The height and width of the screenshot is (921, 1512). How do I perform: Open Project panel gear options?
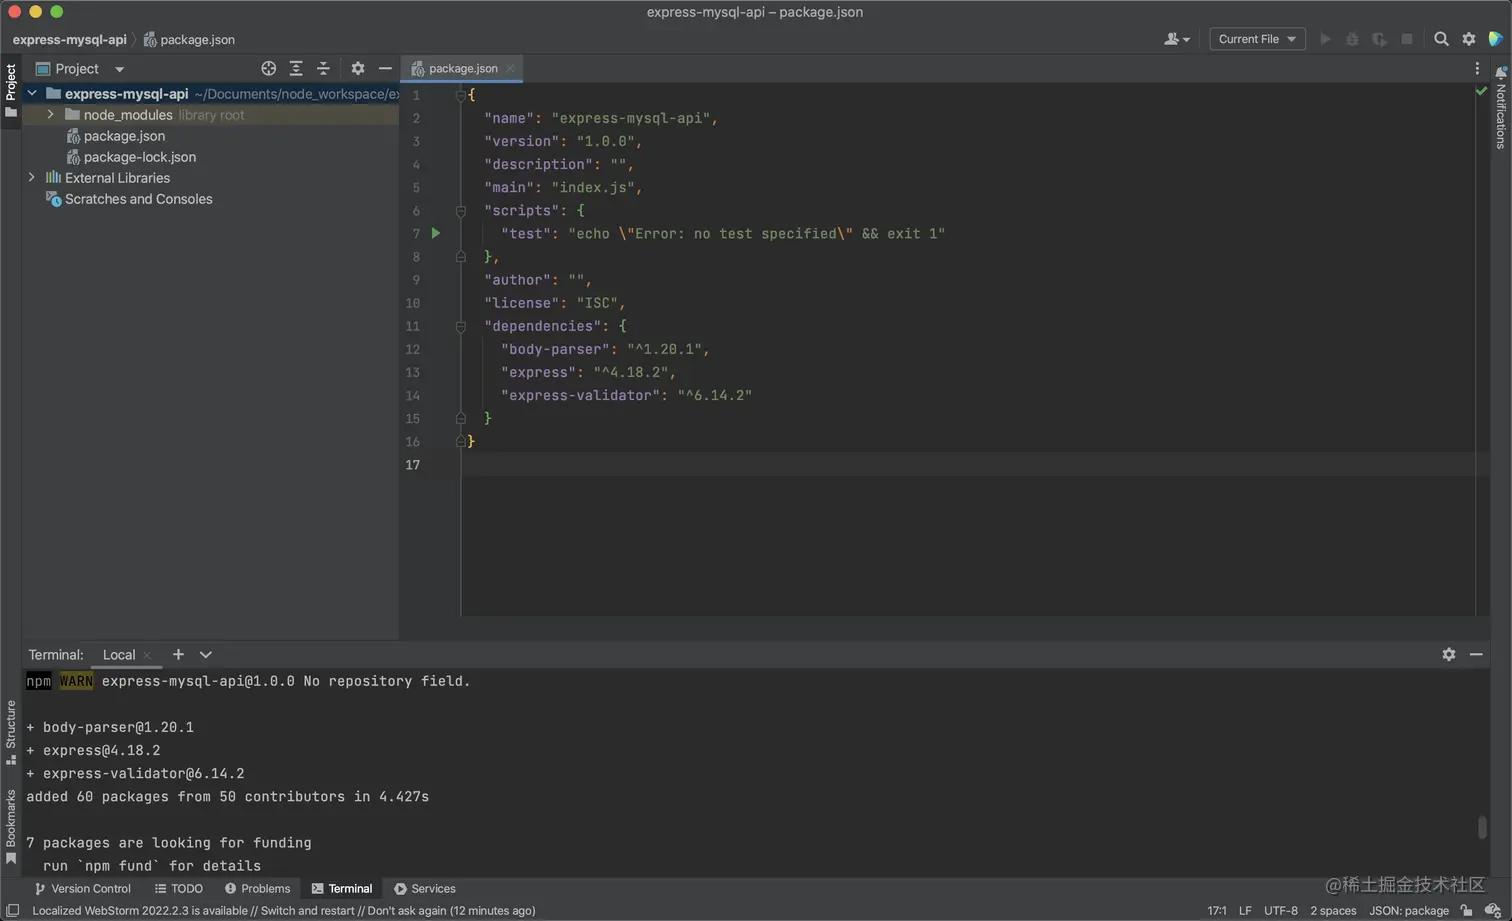pos(358,69)
